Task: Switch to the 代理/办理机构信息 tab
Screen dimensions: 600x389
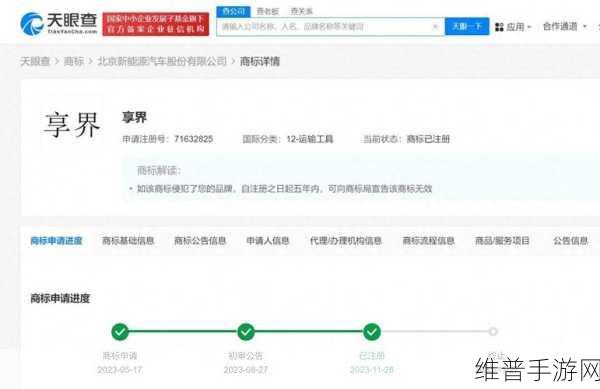Action: pyautogui.click(x=346, y=241)
